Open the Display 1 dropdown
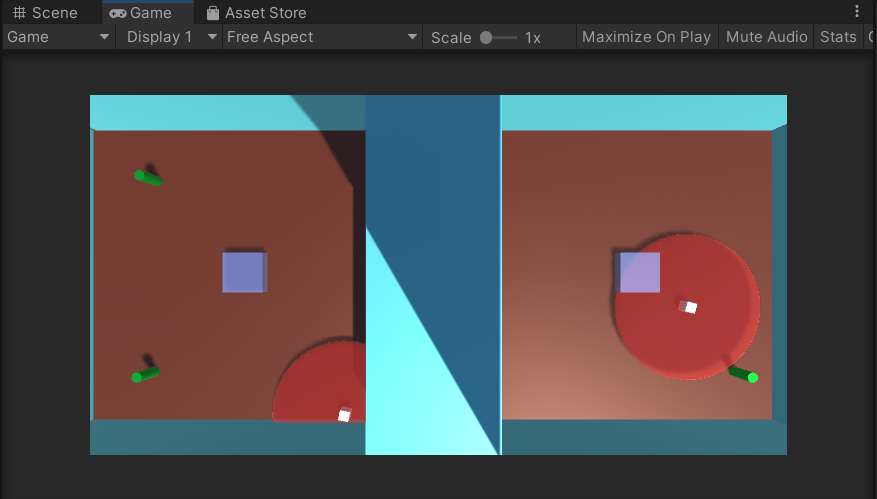The height and width of the screenshot is (499, 877). click(x=169, y=37)
